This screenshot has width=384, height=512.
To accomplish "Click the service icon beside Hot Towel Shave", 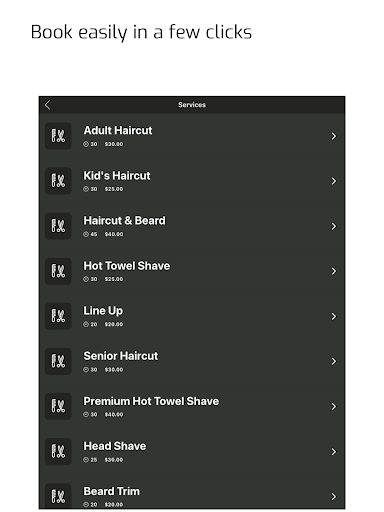I will [58, 271].
